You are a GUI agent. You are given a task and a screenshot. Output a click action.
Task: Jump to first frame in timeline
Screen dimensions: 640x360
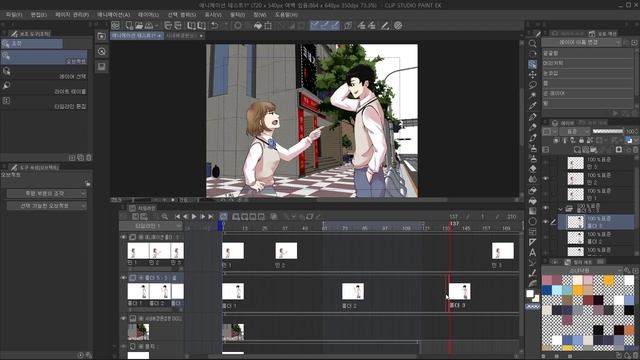click(177, 216)
